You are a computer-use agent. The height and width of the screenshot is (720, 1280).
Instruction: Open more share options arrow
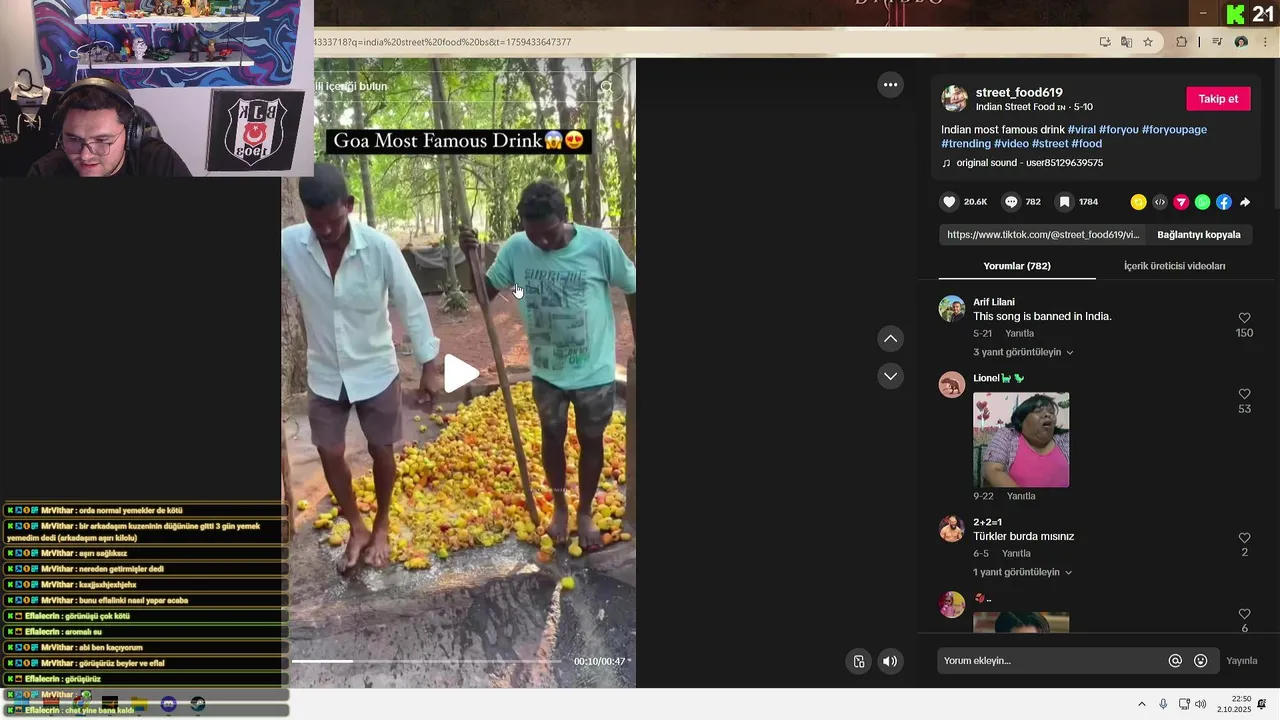click(1245, 202)
